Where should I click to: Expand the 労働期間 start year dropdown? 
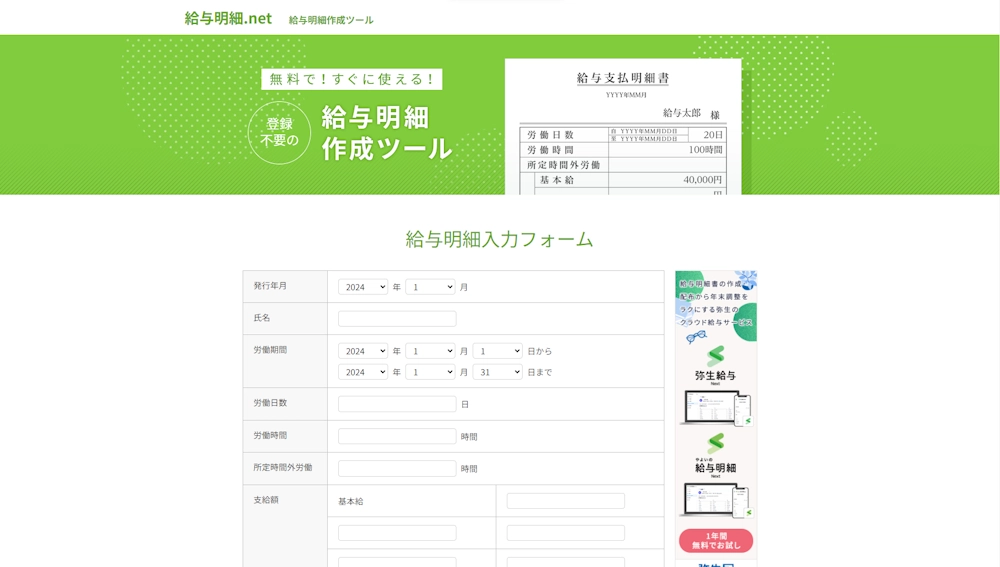point(362,351)
